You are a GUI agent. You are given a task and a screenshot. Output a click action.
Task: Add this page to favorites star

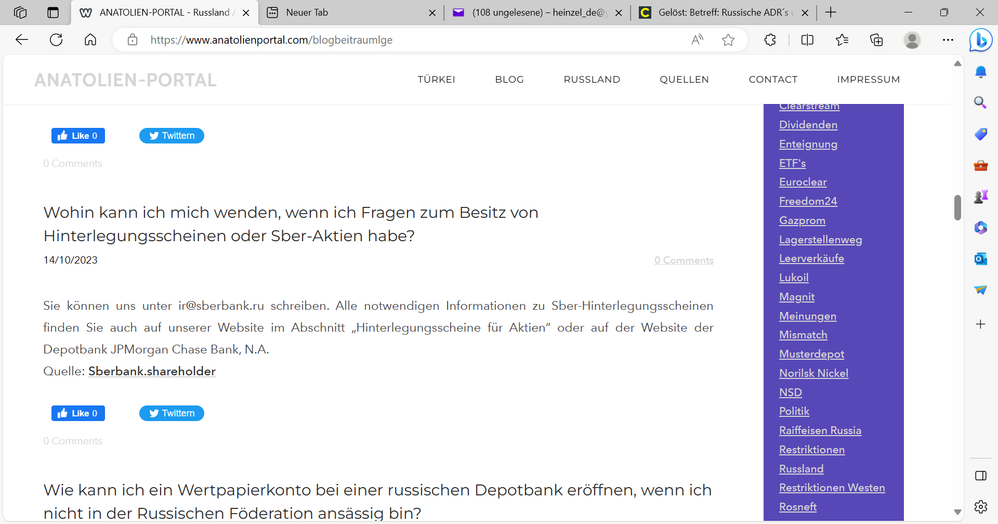(x=728, y=39)
